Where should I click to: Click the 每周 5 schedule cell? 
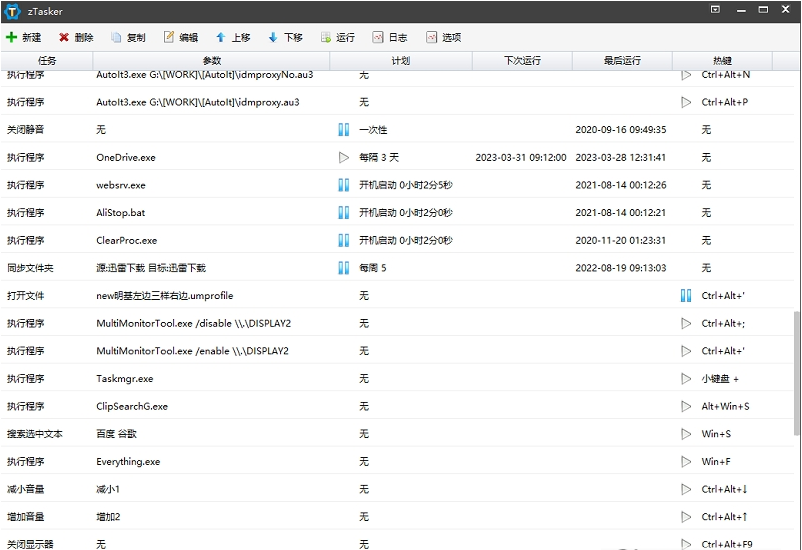pos(372,268)
